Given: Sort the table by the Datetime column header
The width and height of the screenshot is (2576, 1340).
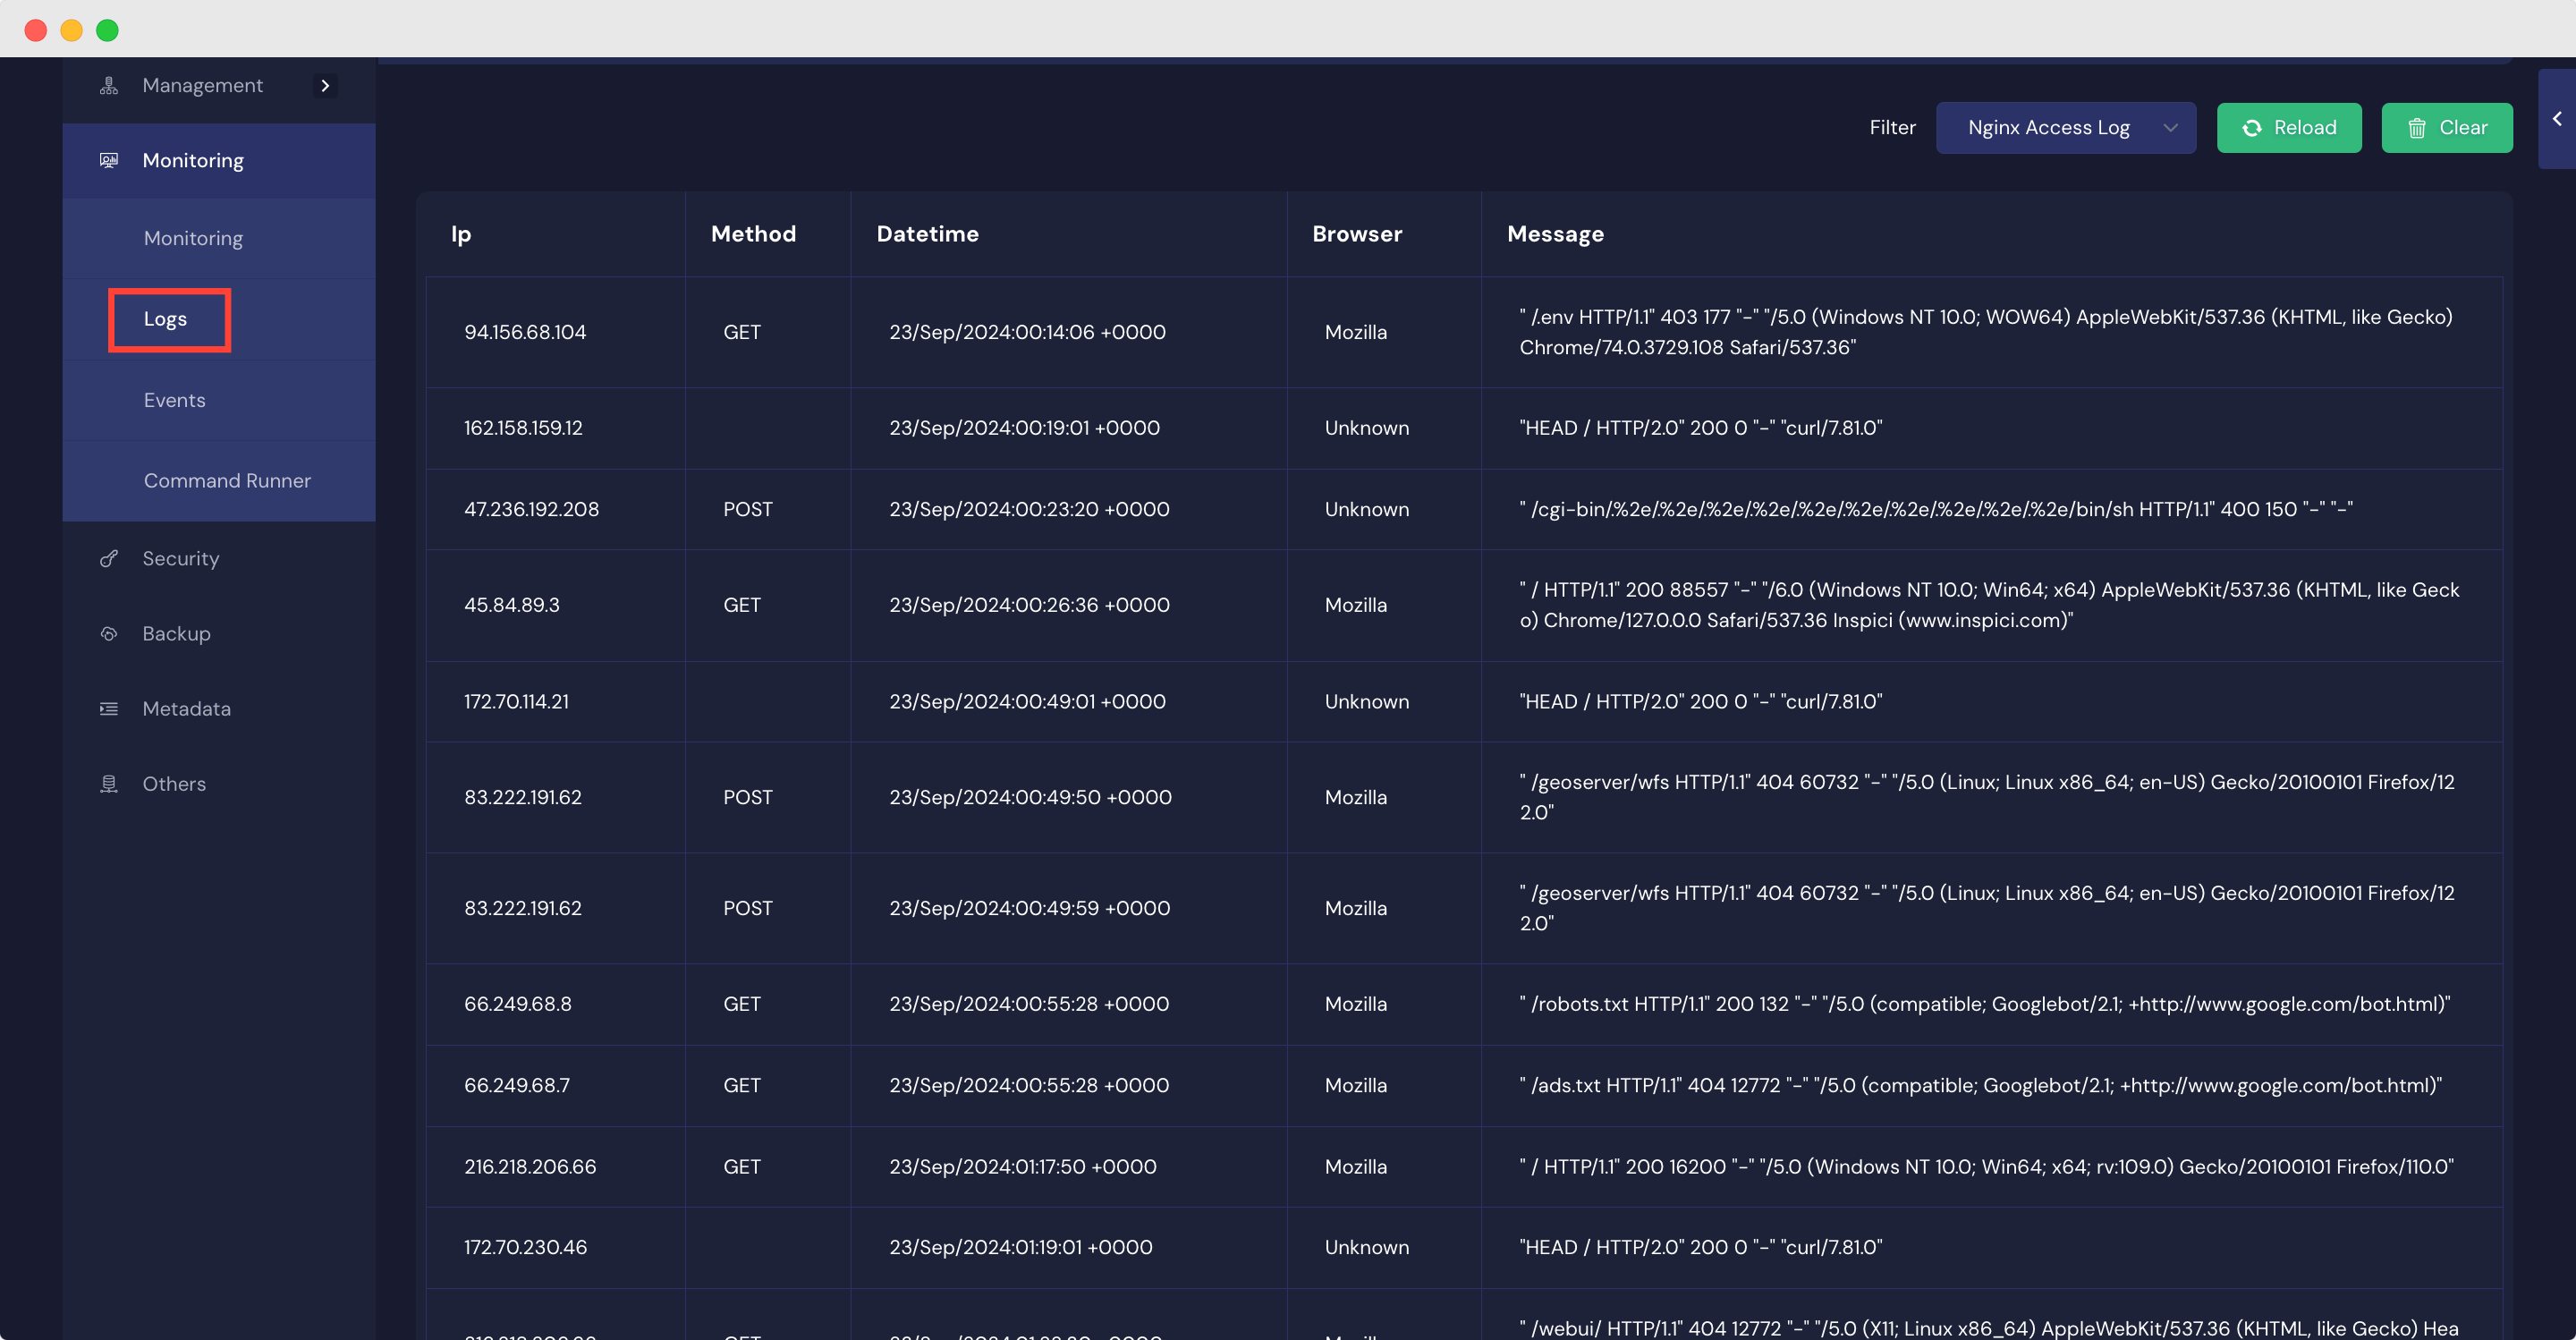Looking at the screenshot, I should click(927, 233).
